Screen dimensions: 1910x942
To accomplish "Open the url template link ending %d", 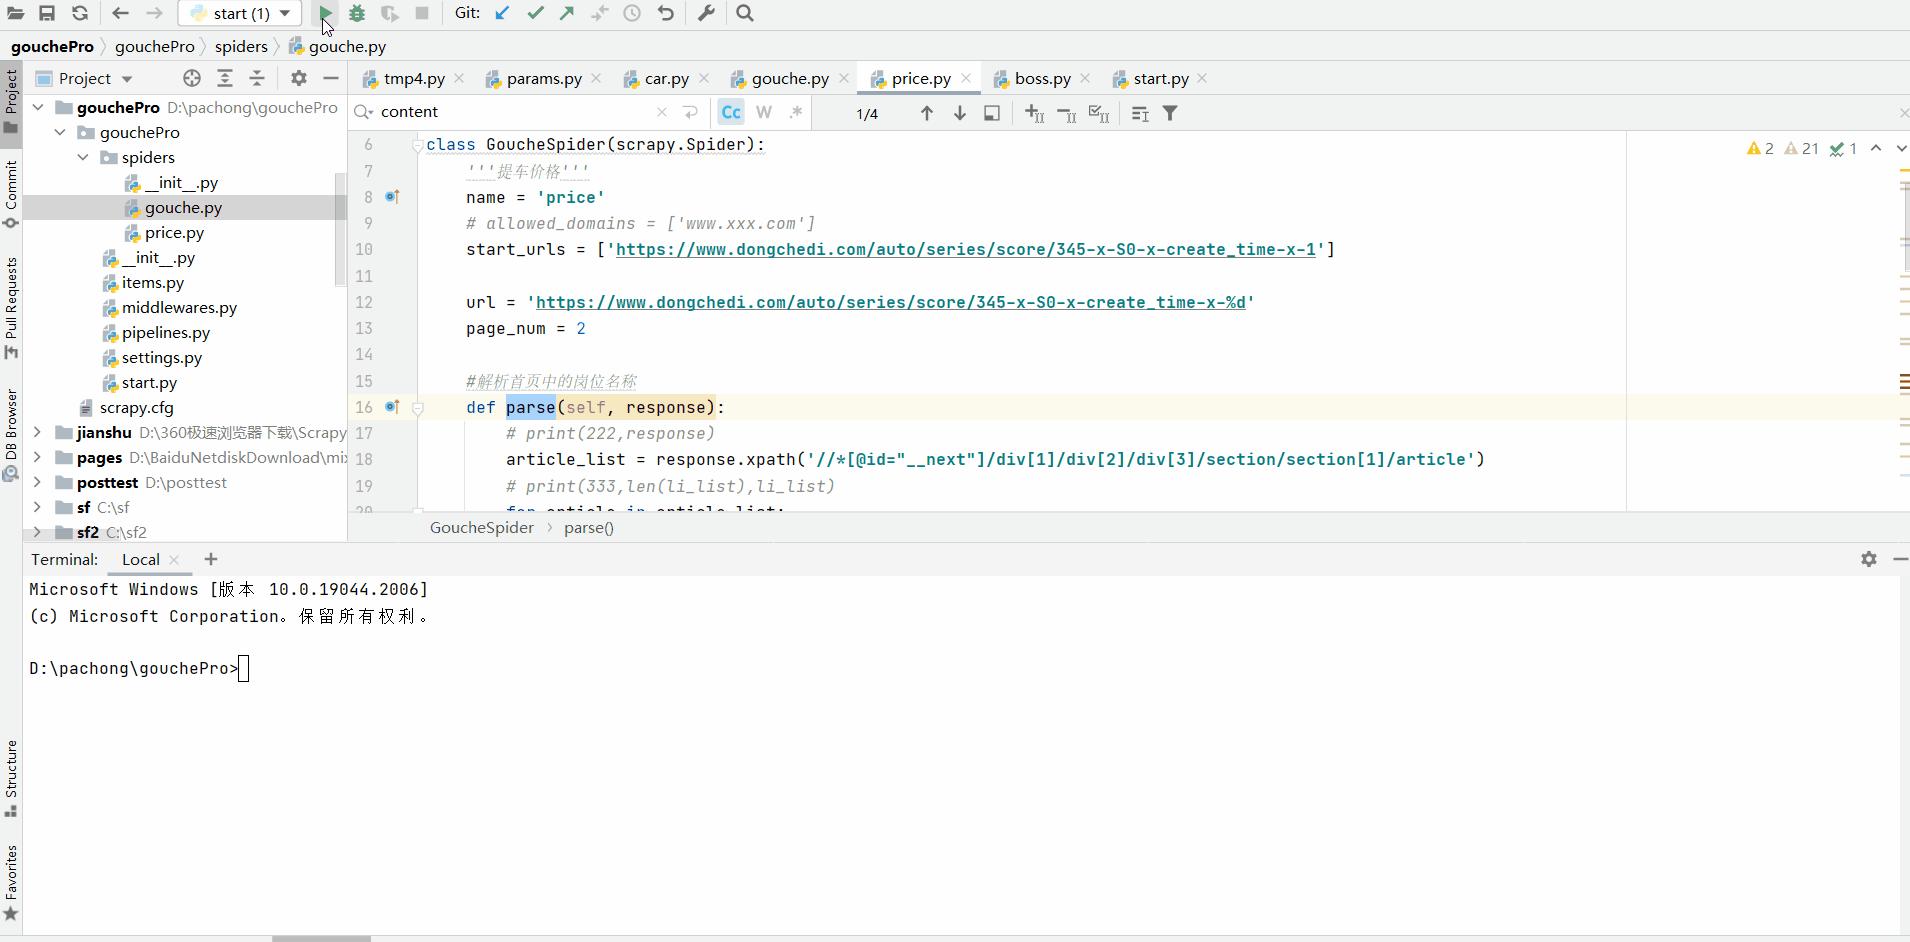I will coord(890,302).
